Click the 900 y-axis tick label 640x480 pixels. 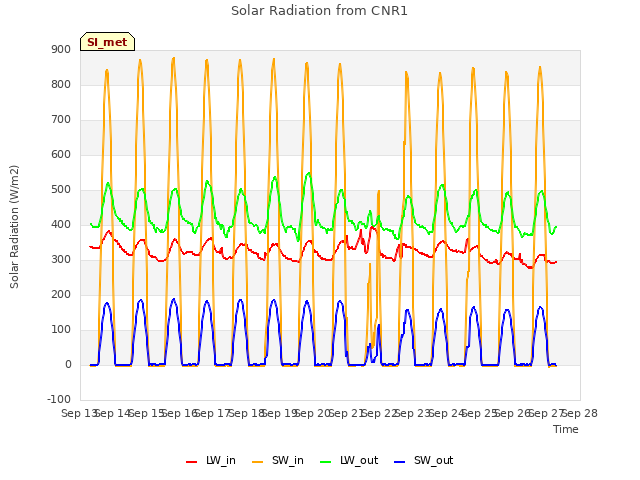61,49
